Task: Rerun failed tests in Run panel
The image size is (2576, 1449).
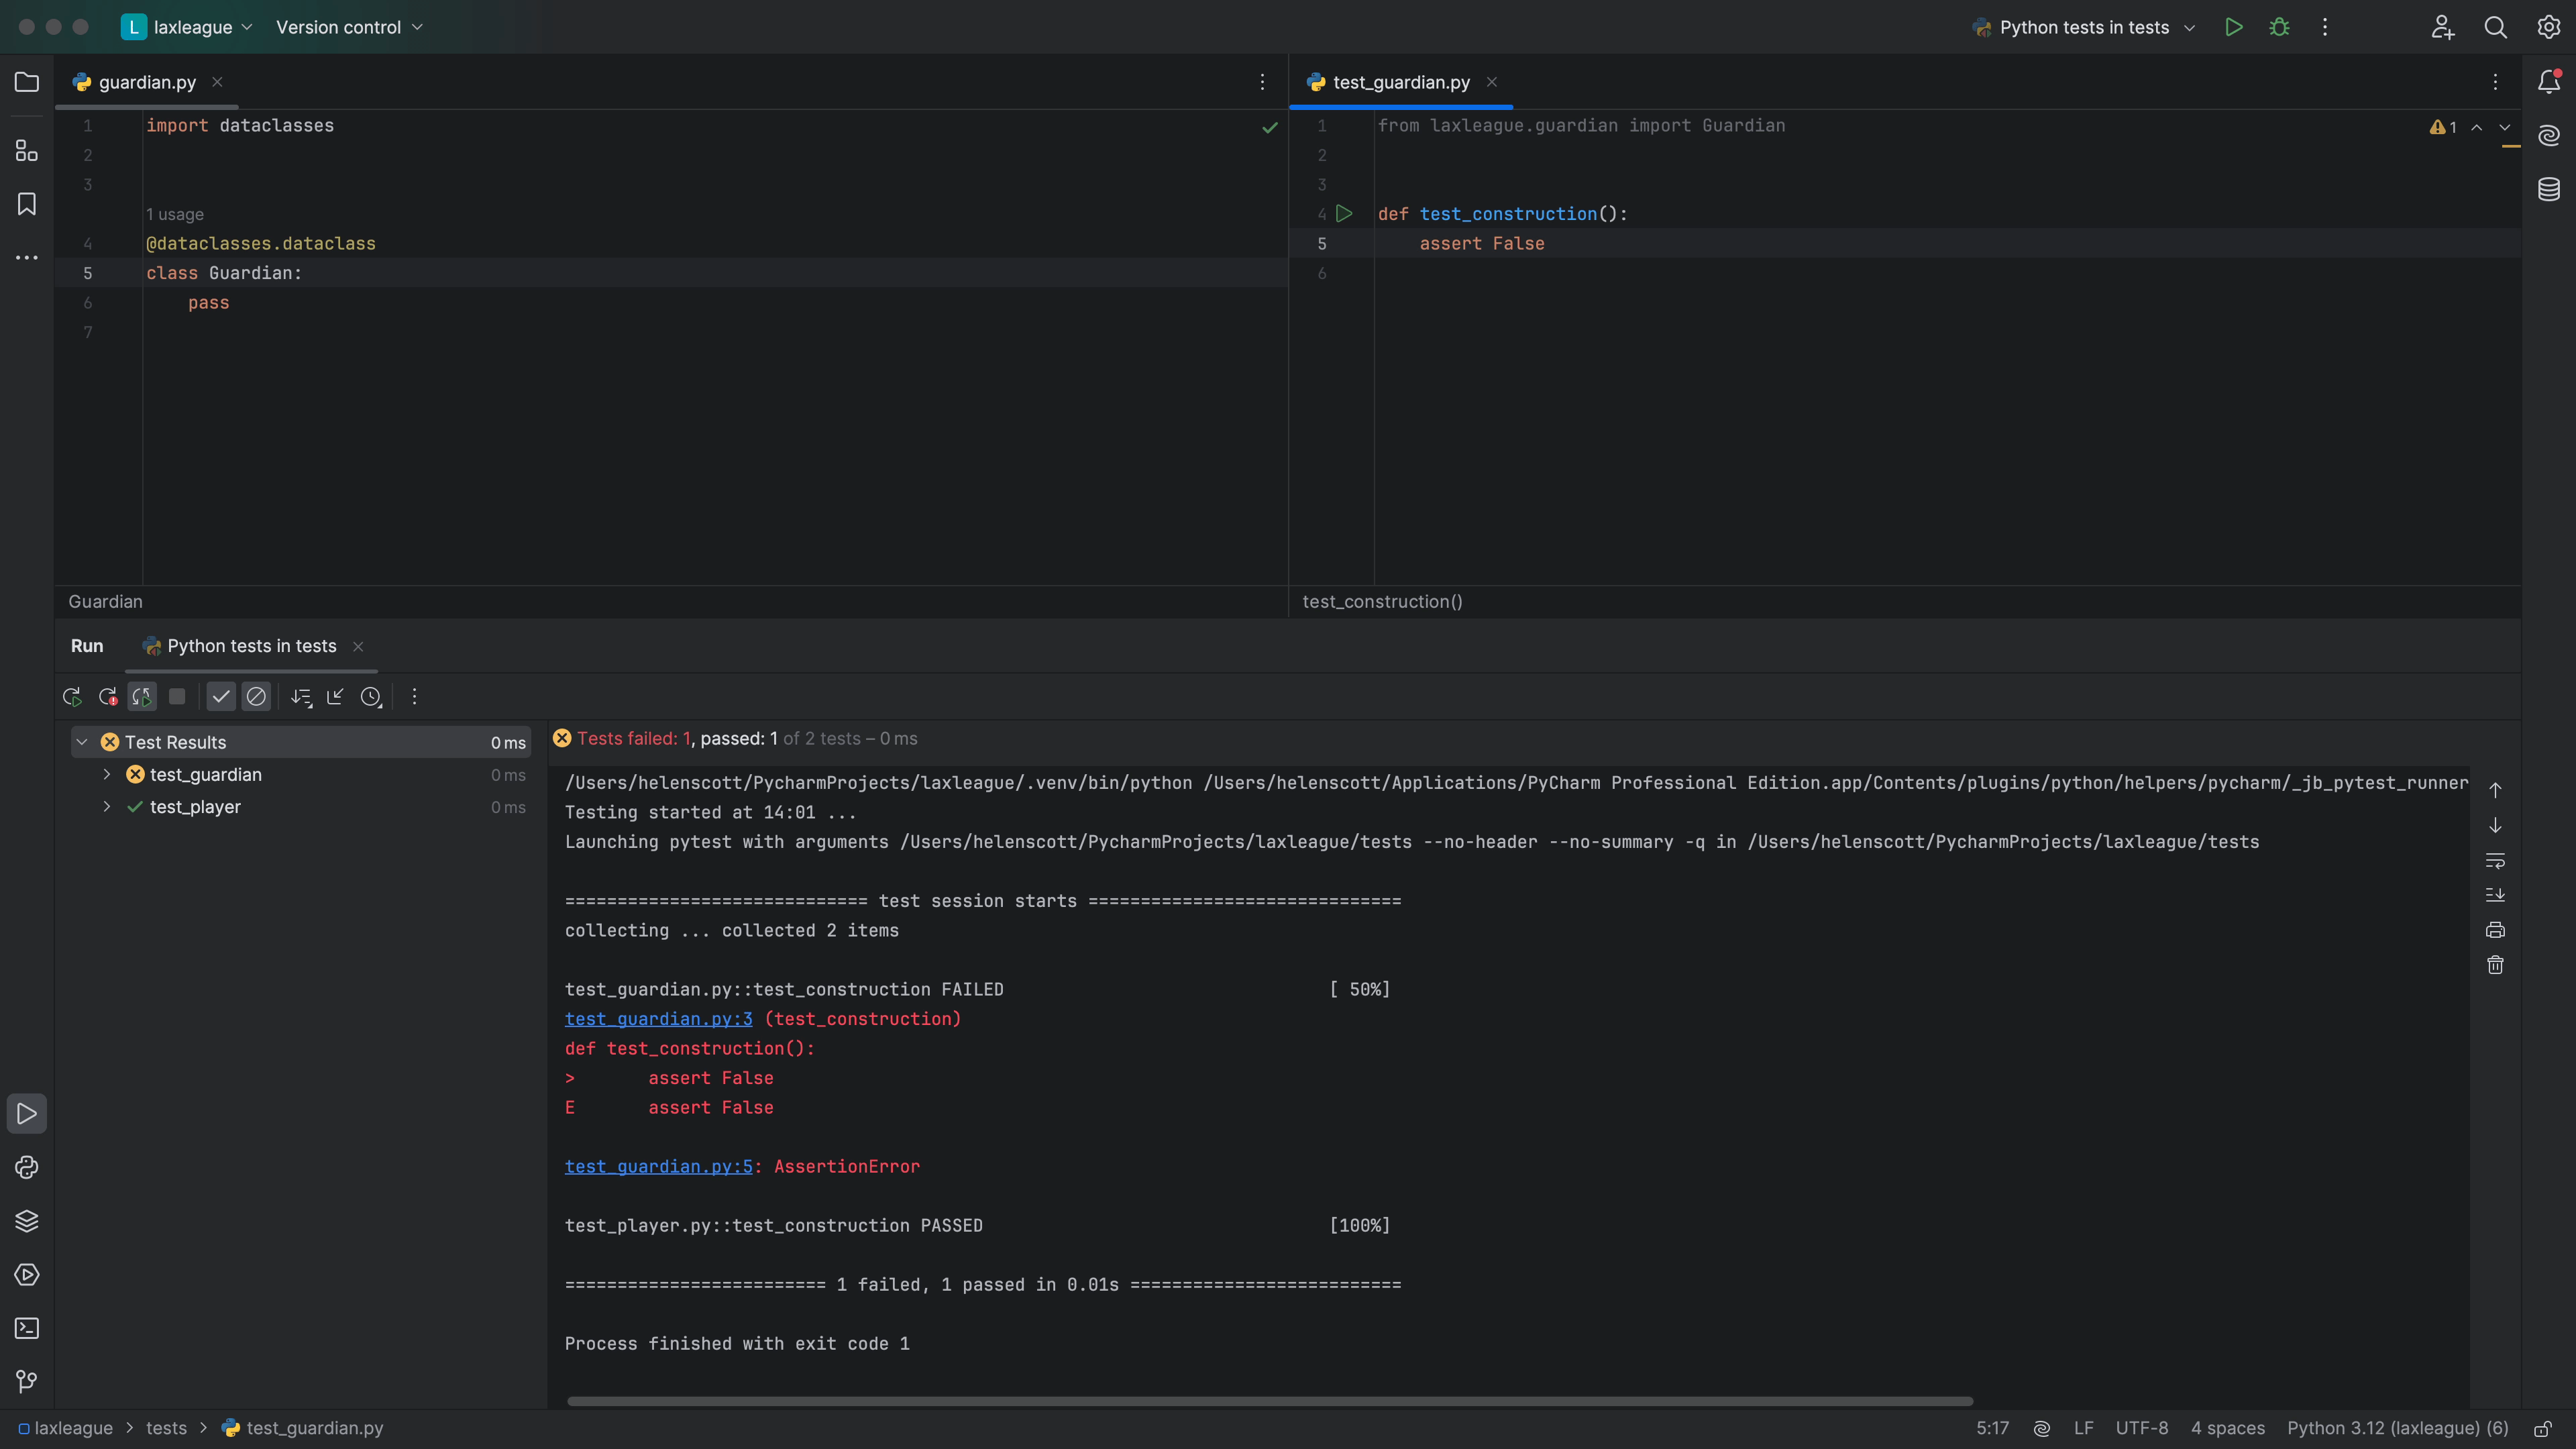Action: click(107, 697)
